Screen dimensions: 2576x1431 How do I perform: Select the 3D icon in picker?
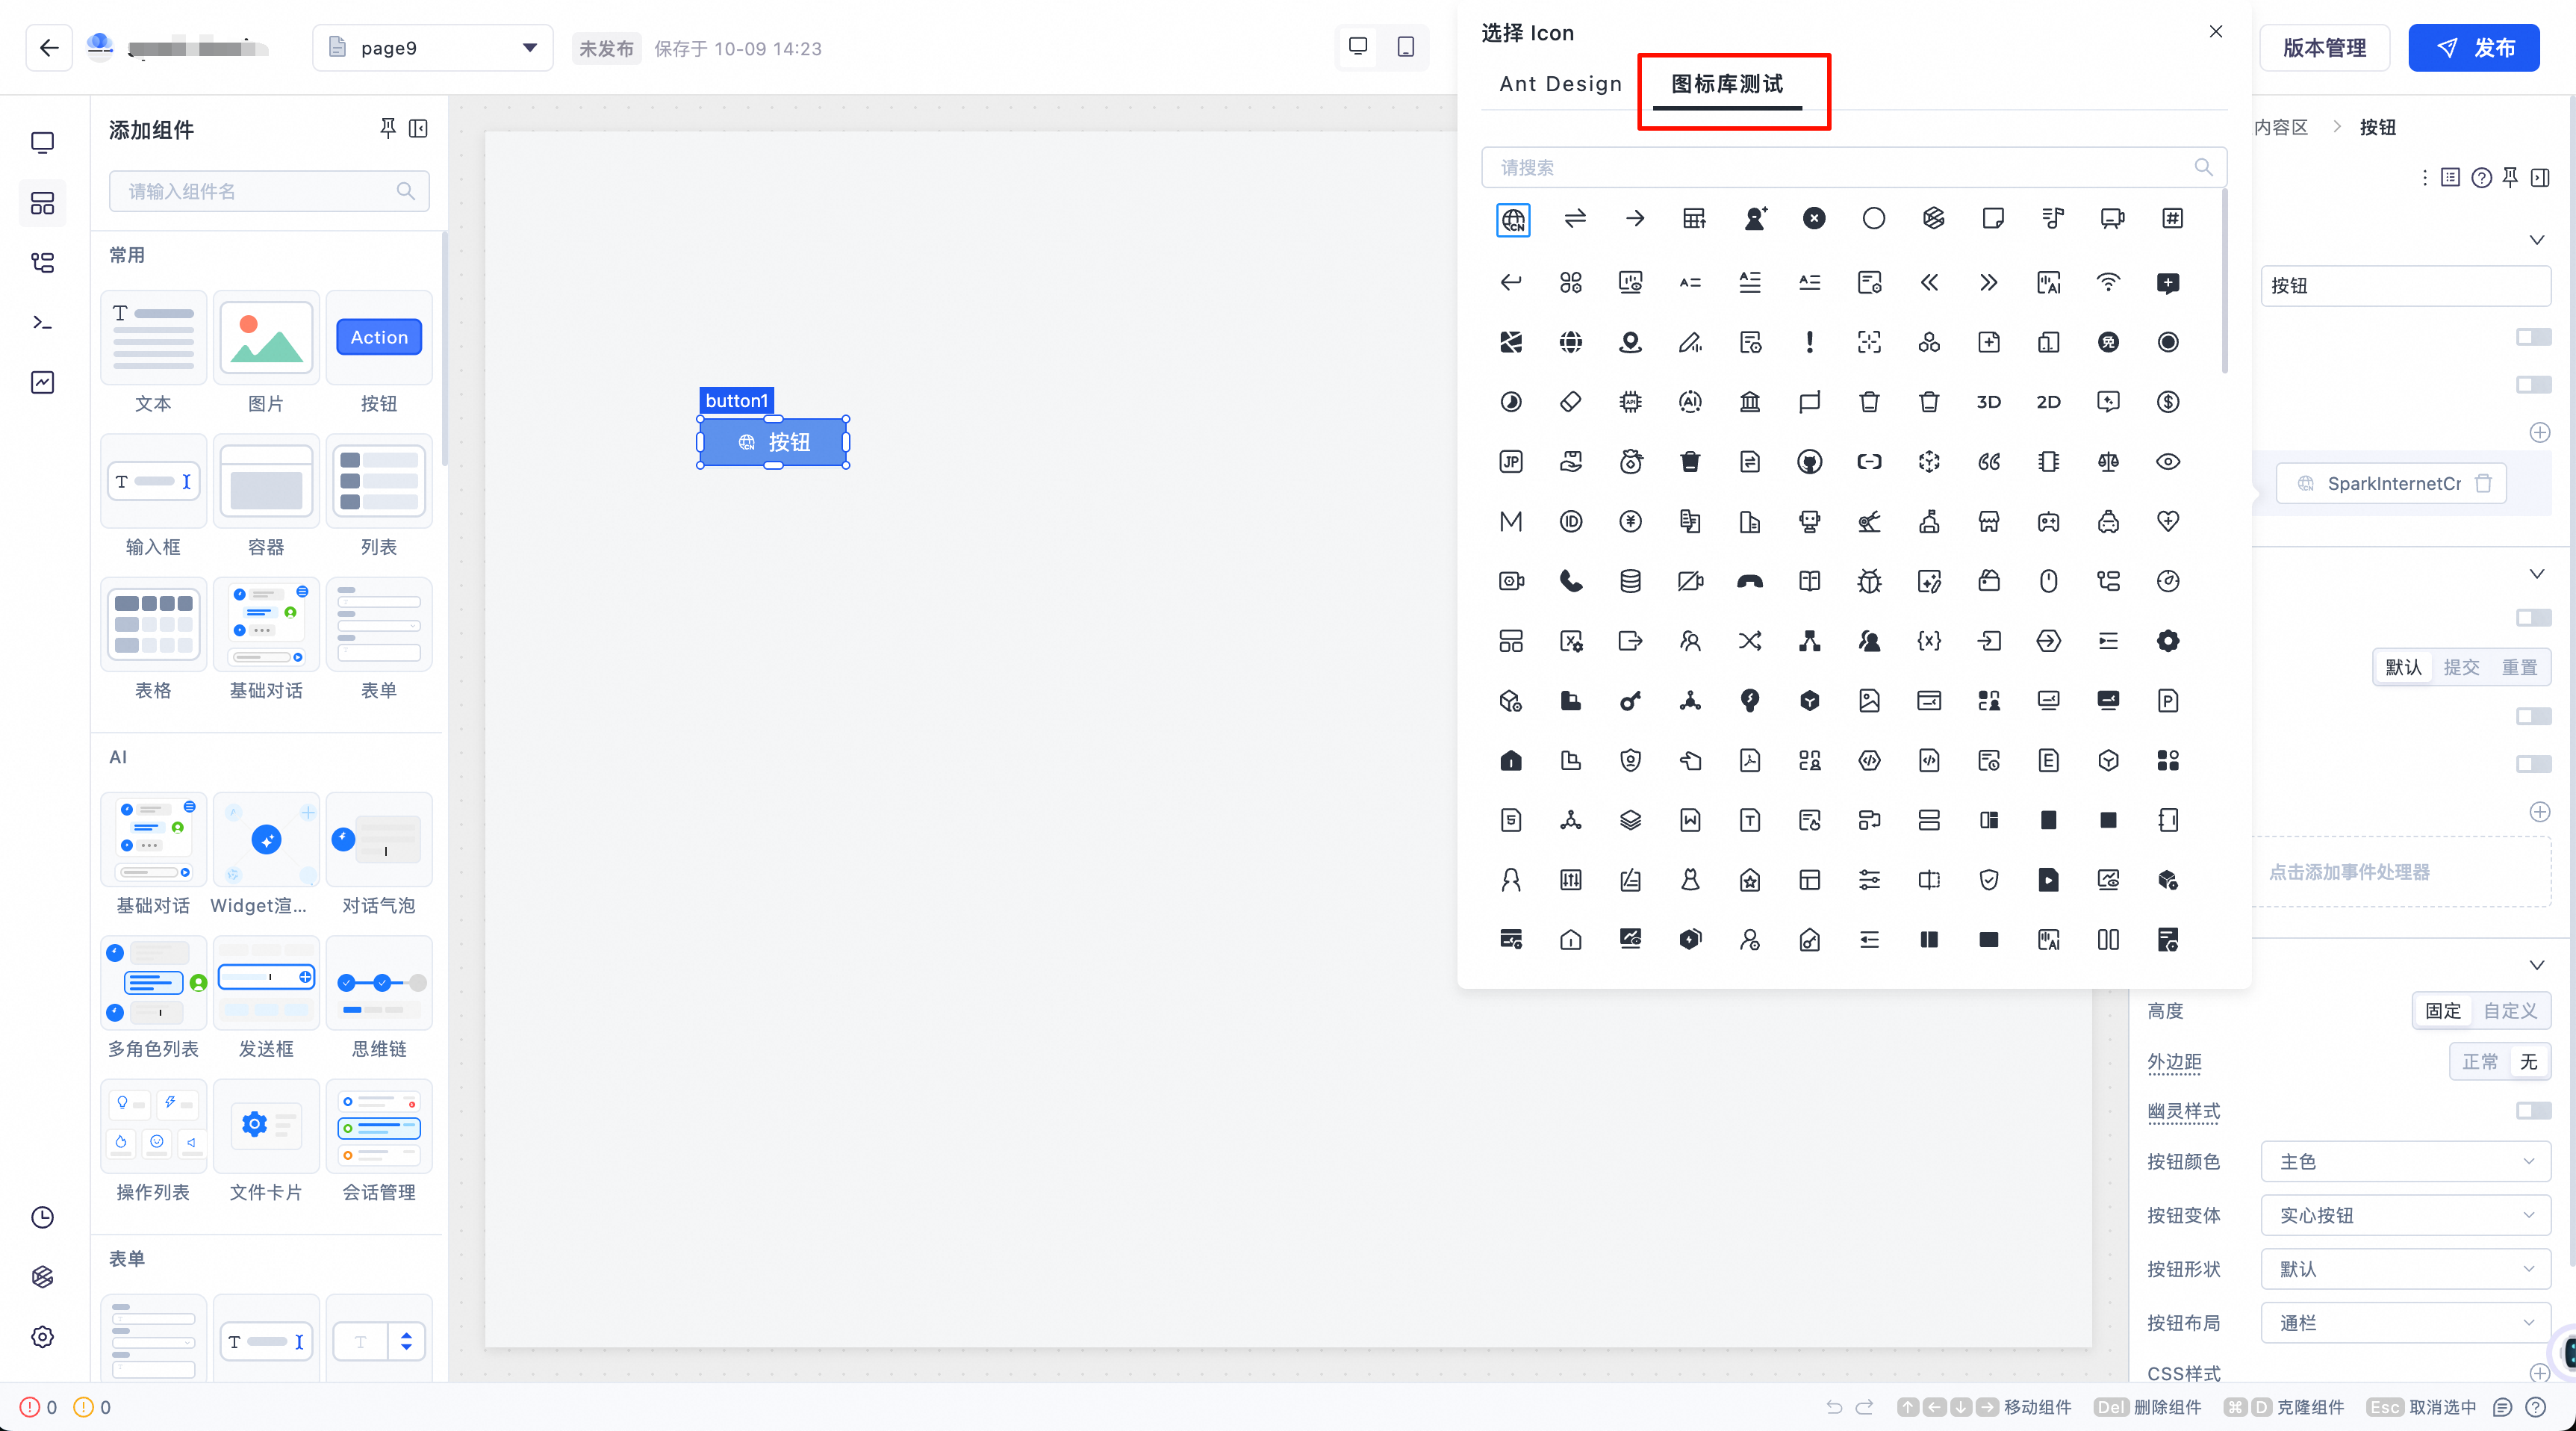click(x=1988, y=402)
